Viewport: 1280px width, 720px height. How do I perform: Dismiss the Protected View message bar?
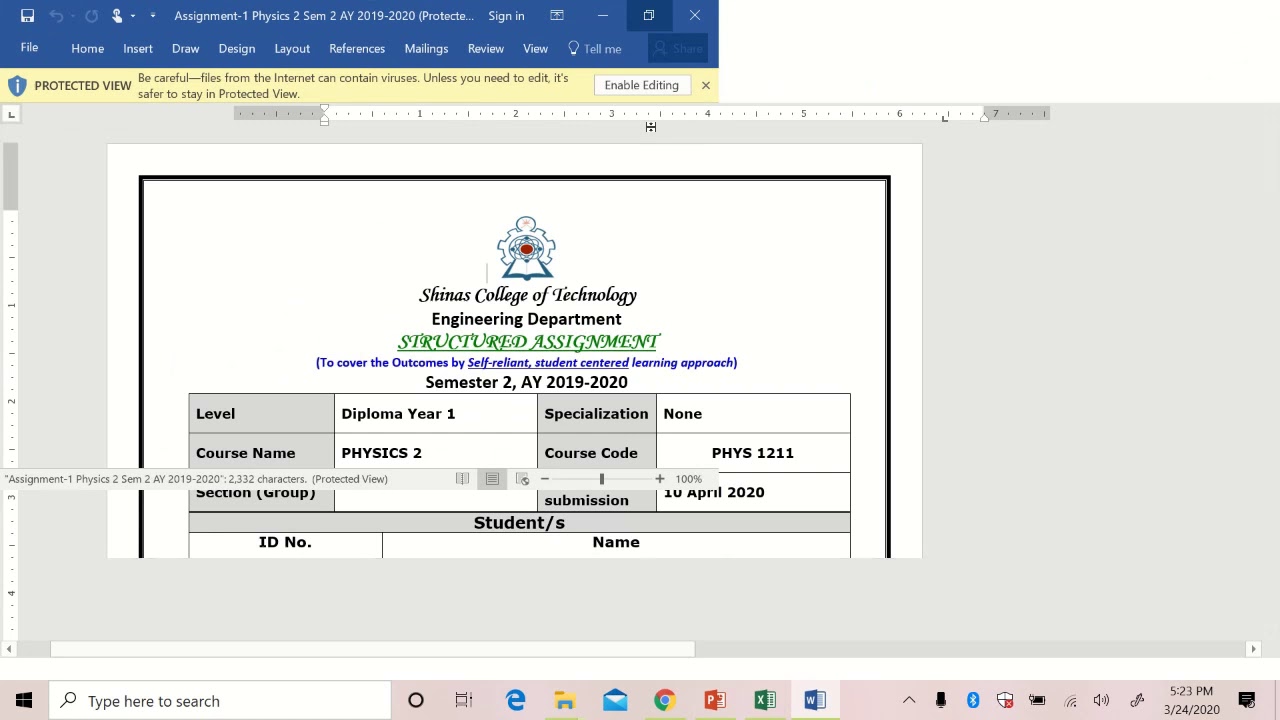(x=706, y=86)
